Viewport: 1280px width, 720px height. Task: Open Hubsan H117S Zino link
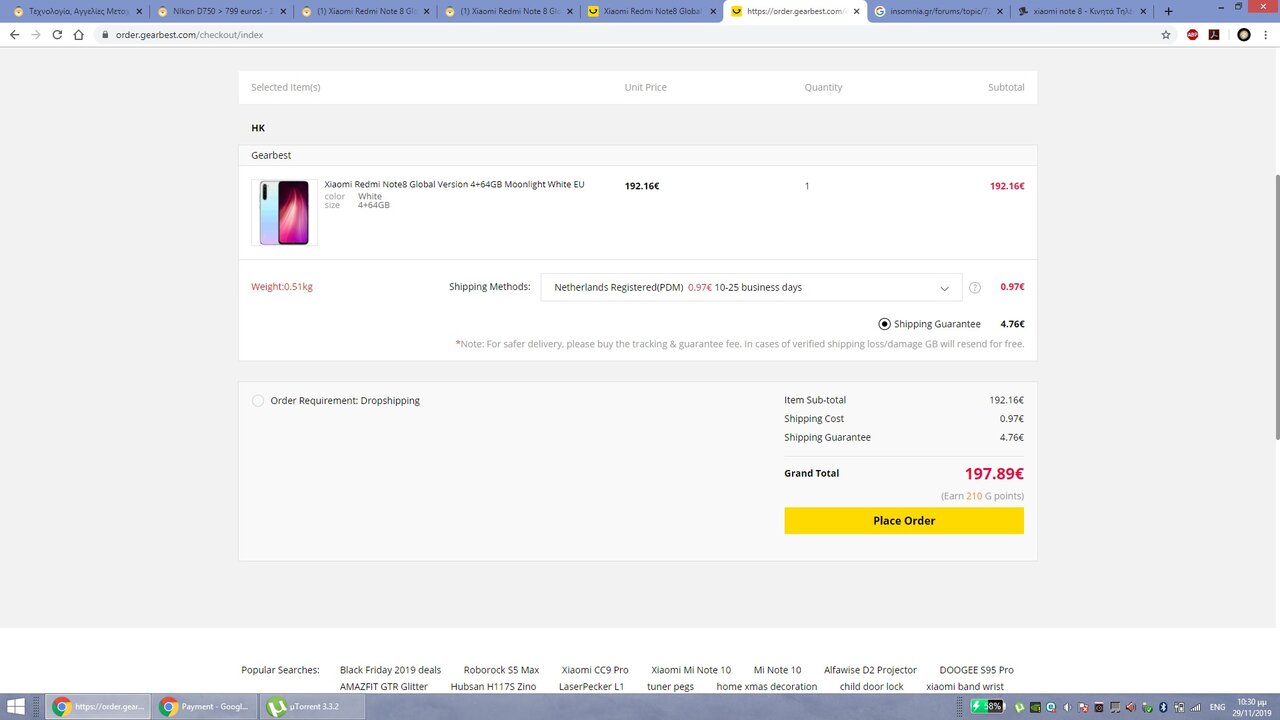[493, 687]
